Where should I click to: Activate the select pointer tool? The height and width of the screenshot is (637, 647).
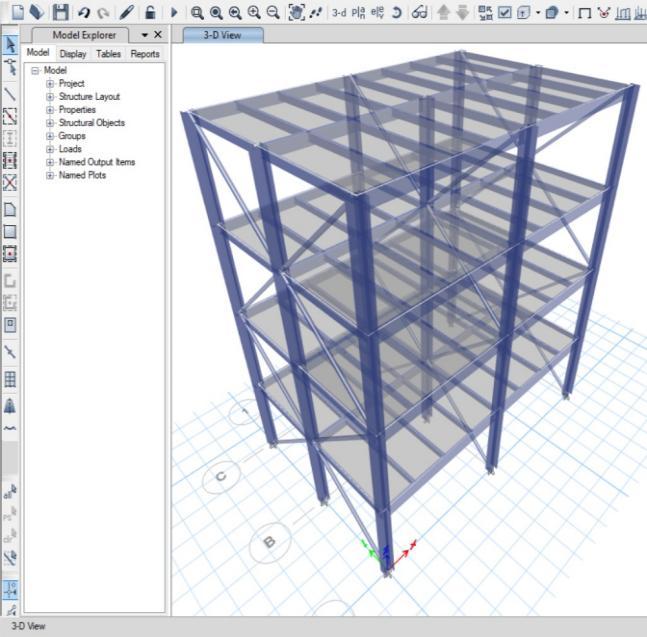pyautogui.click(x=10, y=45)
